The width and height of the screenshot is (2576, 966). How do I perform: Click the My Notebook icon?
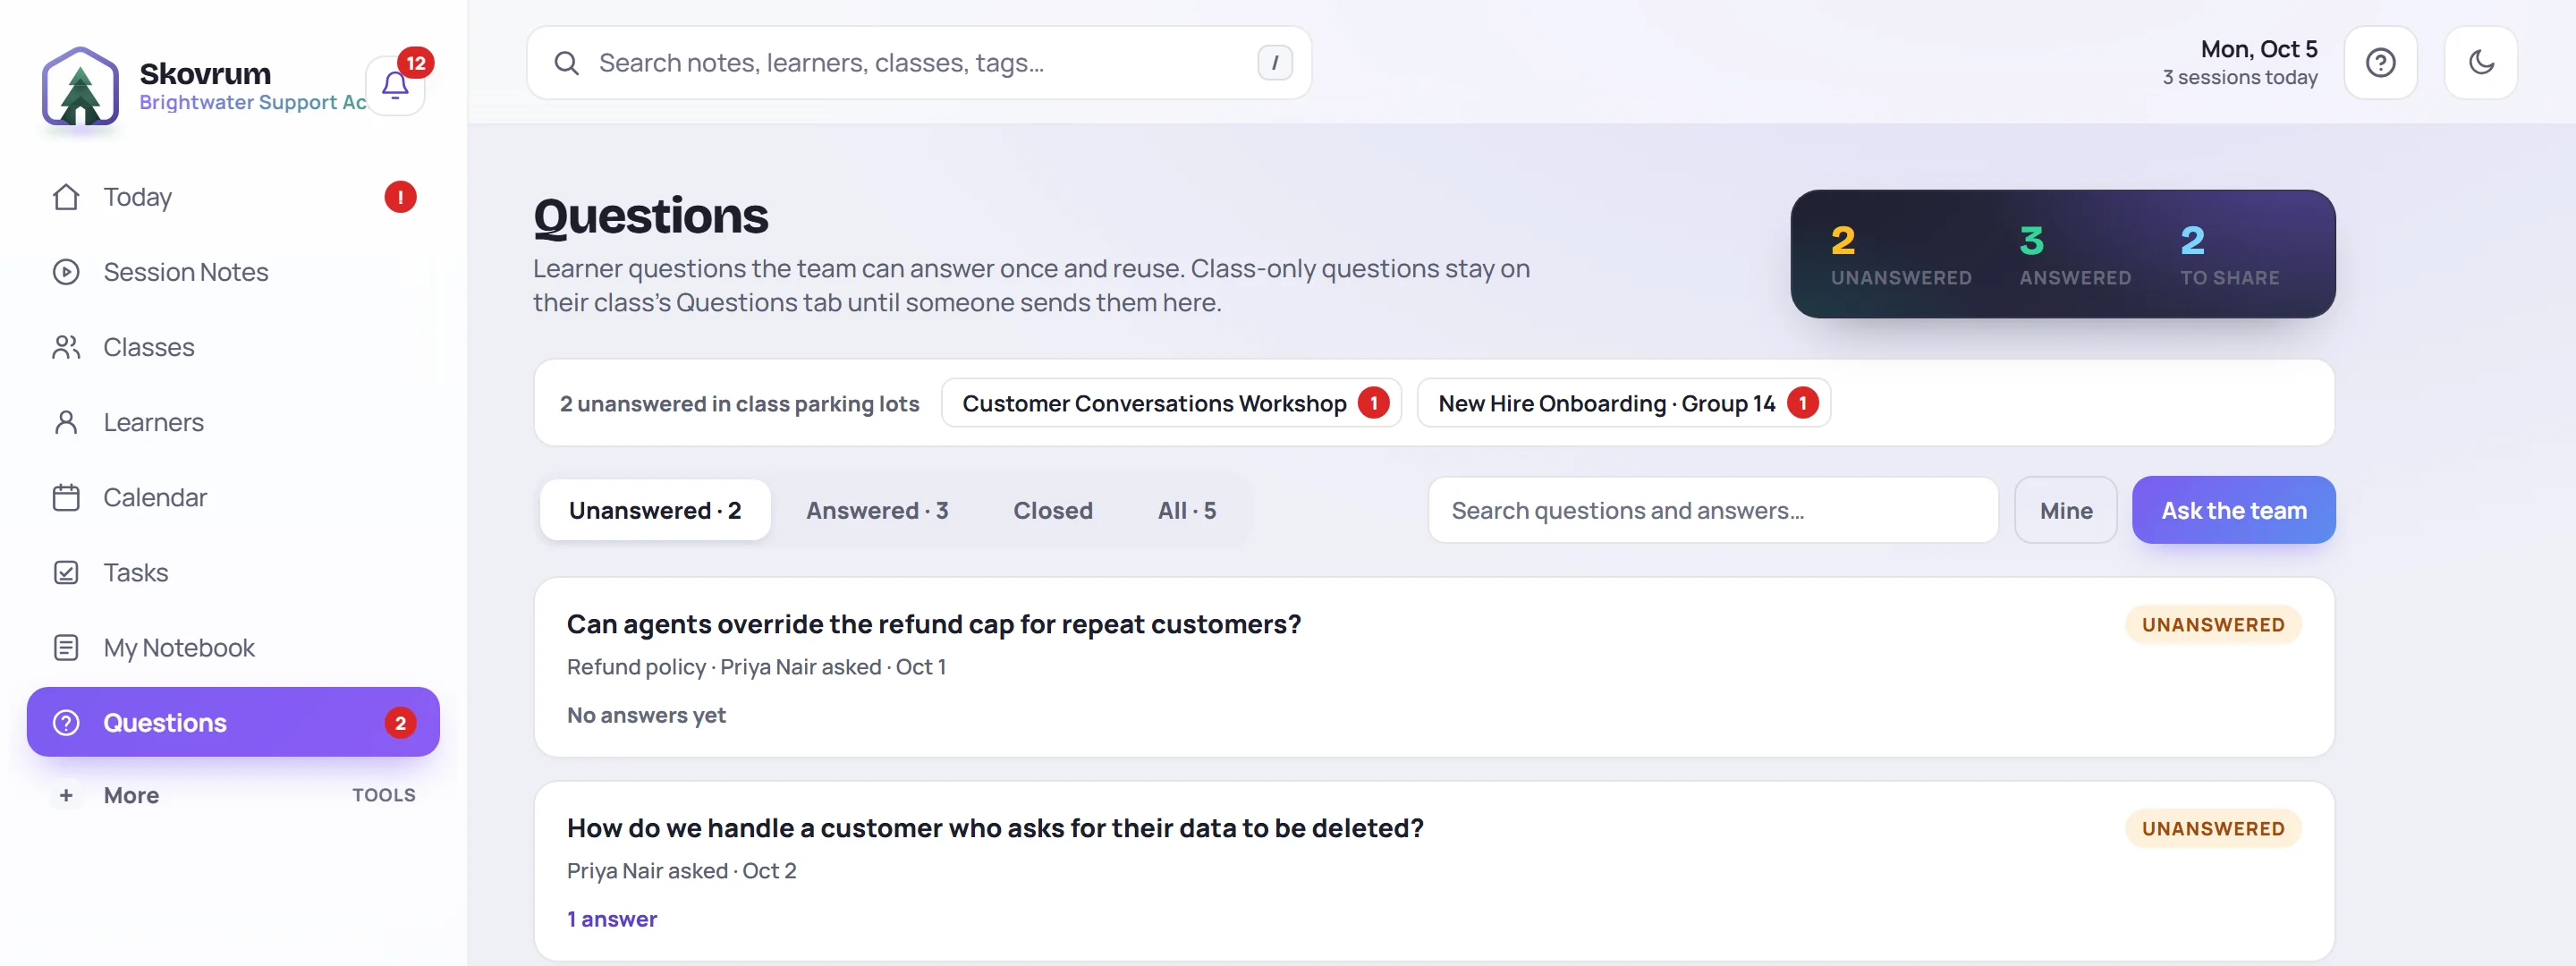(66, 647)
